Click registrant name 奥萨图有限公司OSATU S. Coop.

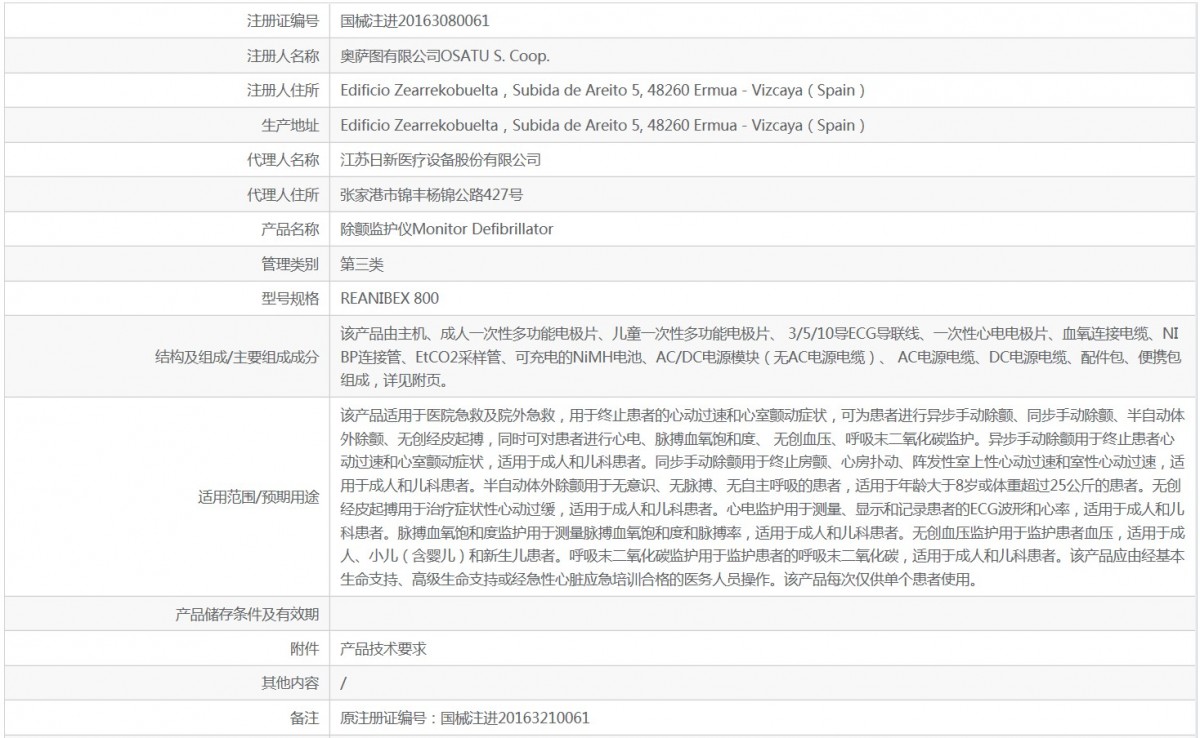445,55
